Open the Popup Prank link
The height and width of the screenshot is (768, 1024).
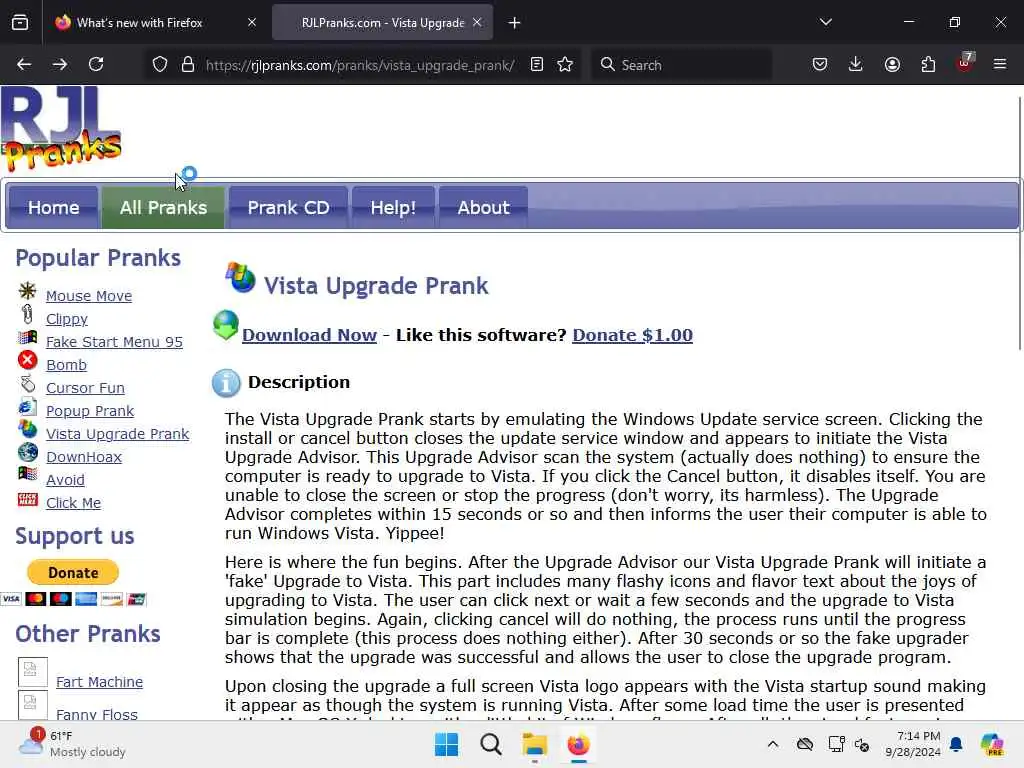click(x=90, y=410)
